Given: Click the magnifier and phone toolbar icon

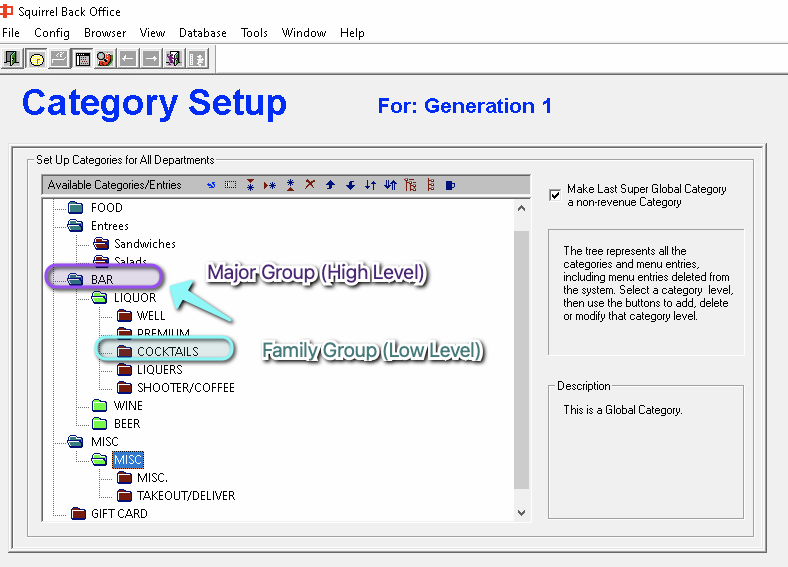Looking at the screenshot, I should click(x=105, y=59).
